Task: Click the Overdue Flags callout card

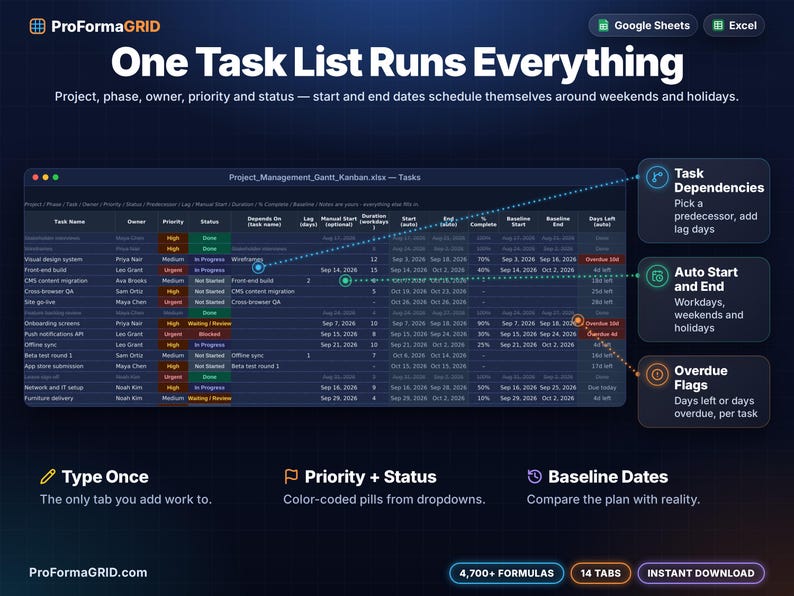Action: [704, 391]
